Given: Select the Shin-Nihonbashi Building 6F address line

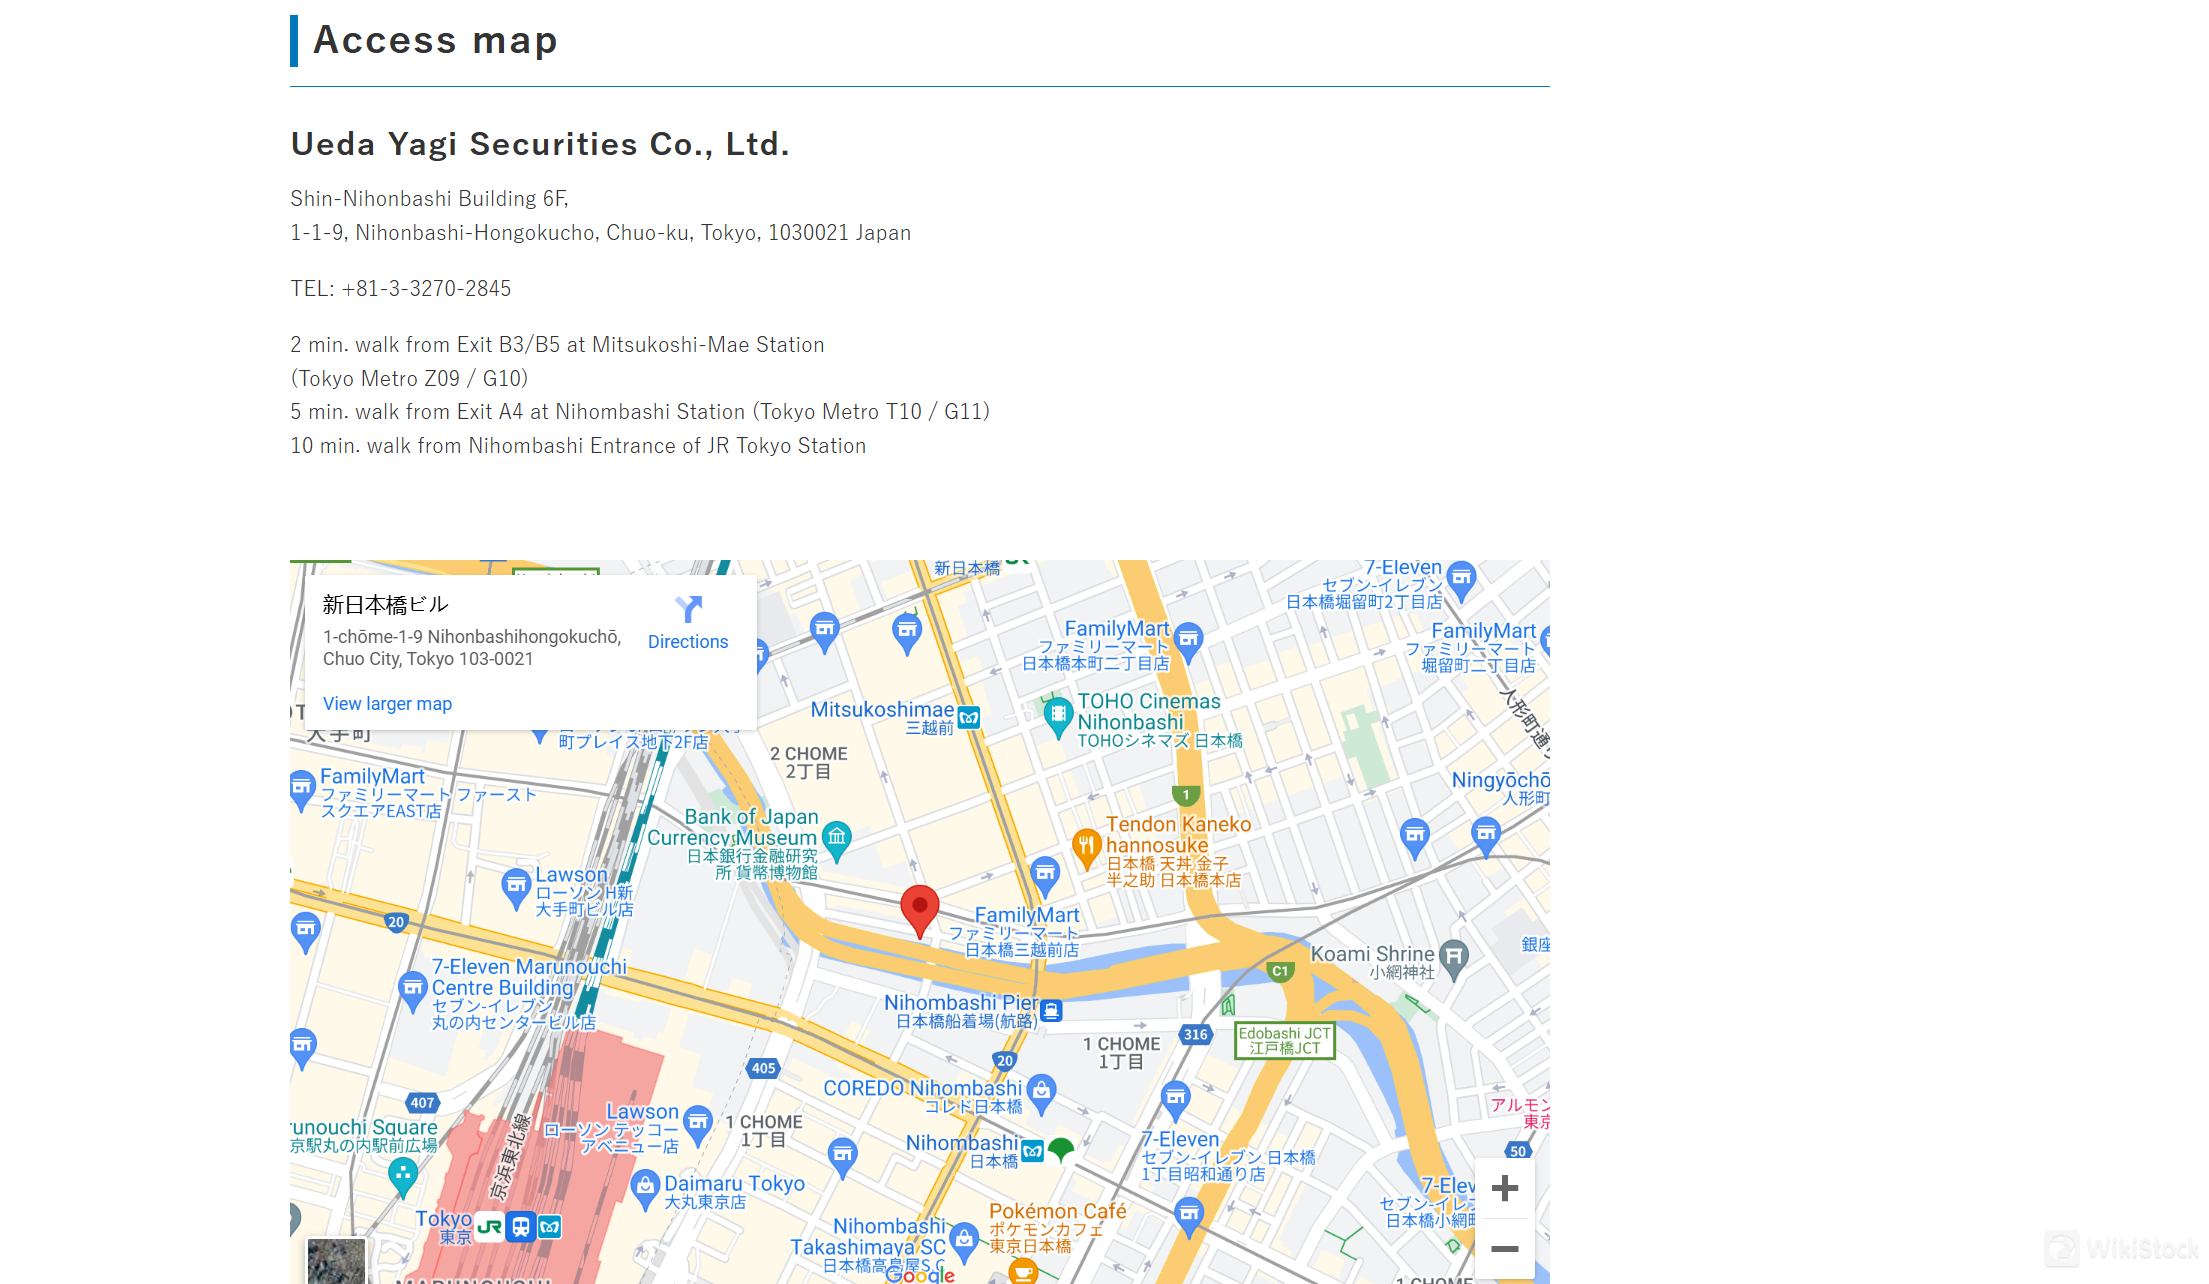Looking at the screenshot, I should [x=429, y=199].
